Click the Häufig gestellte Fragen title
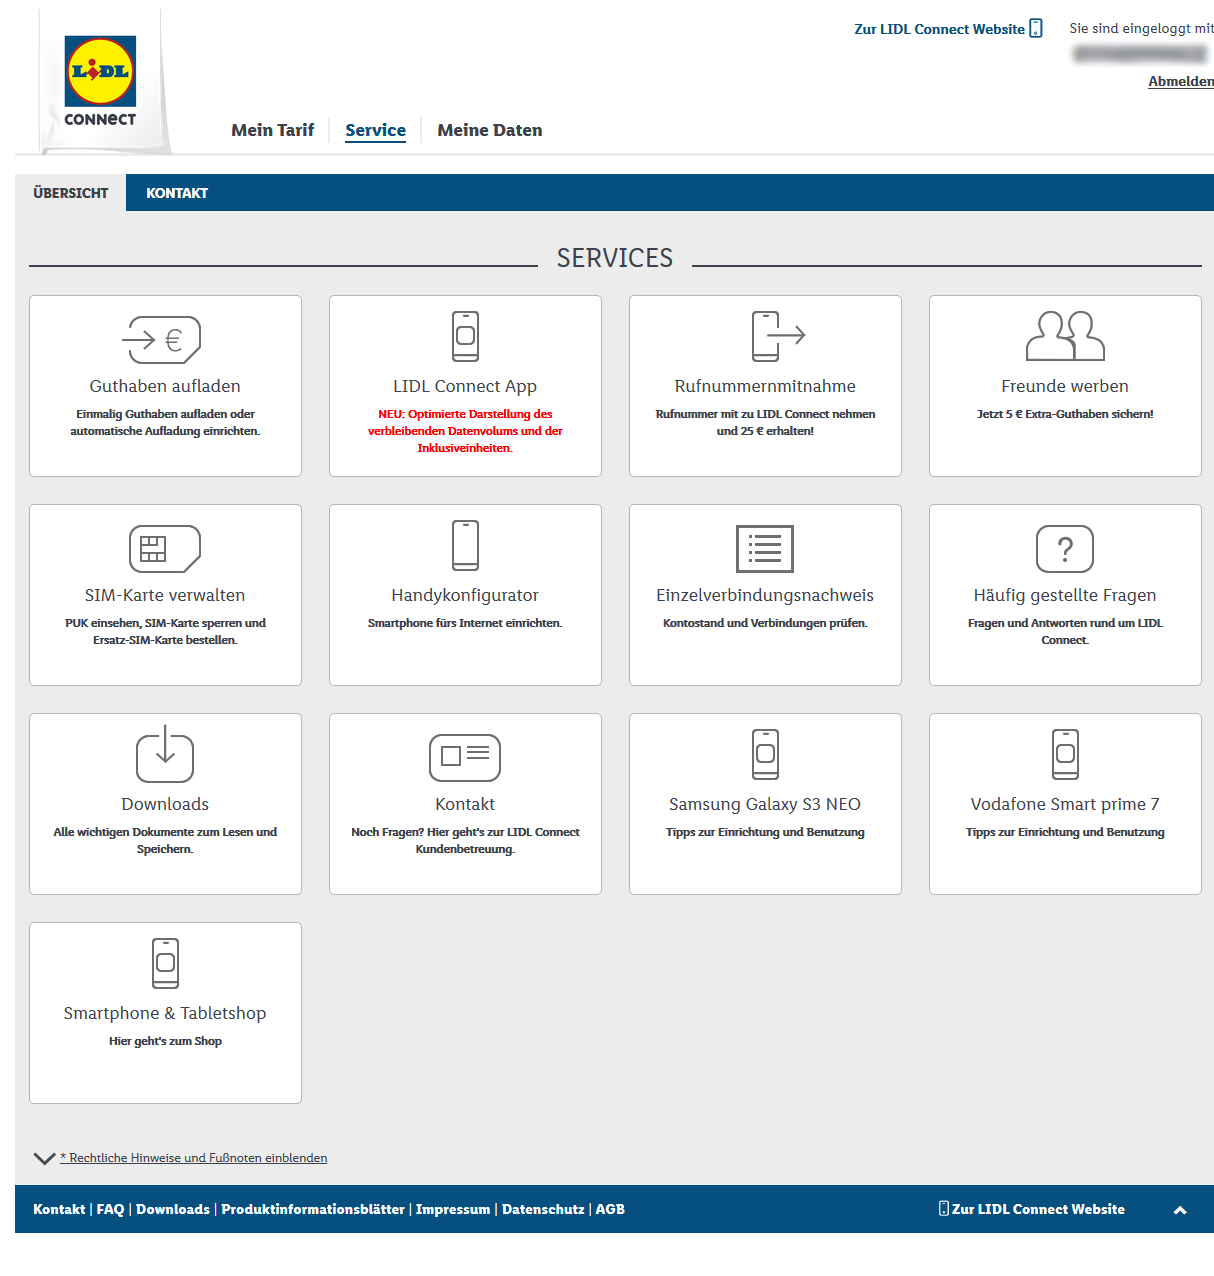Image resolution: width=1214 pixels, height=1276 pixels. tap(1065, 595)
